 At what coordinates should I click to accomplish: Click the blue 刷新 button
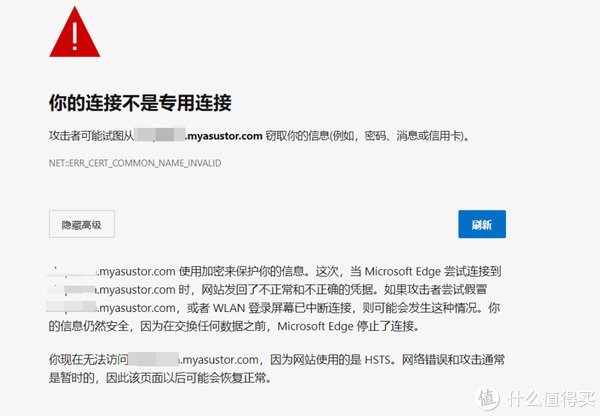482,224
